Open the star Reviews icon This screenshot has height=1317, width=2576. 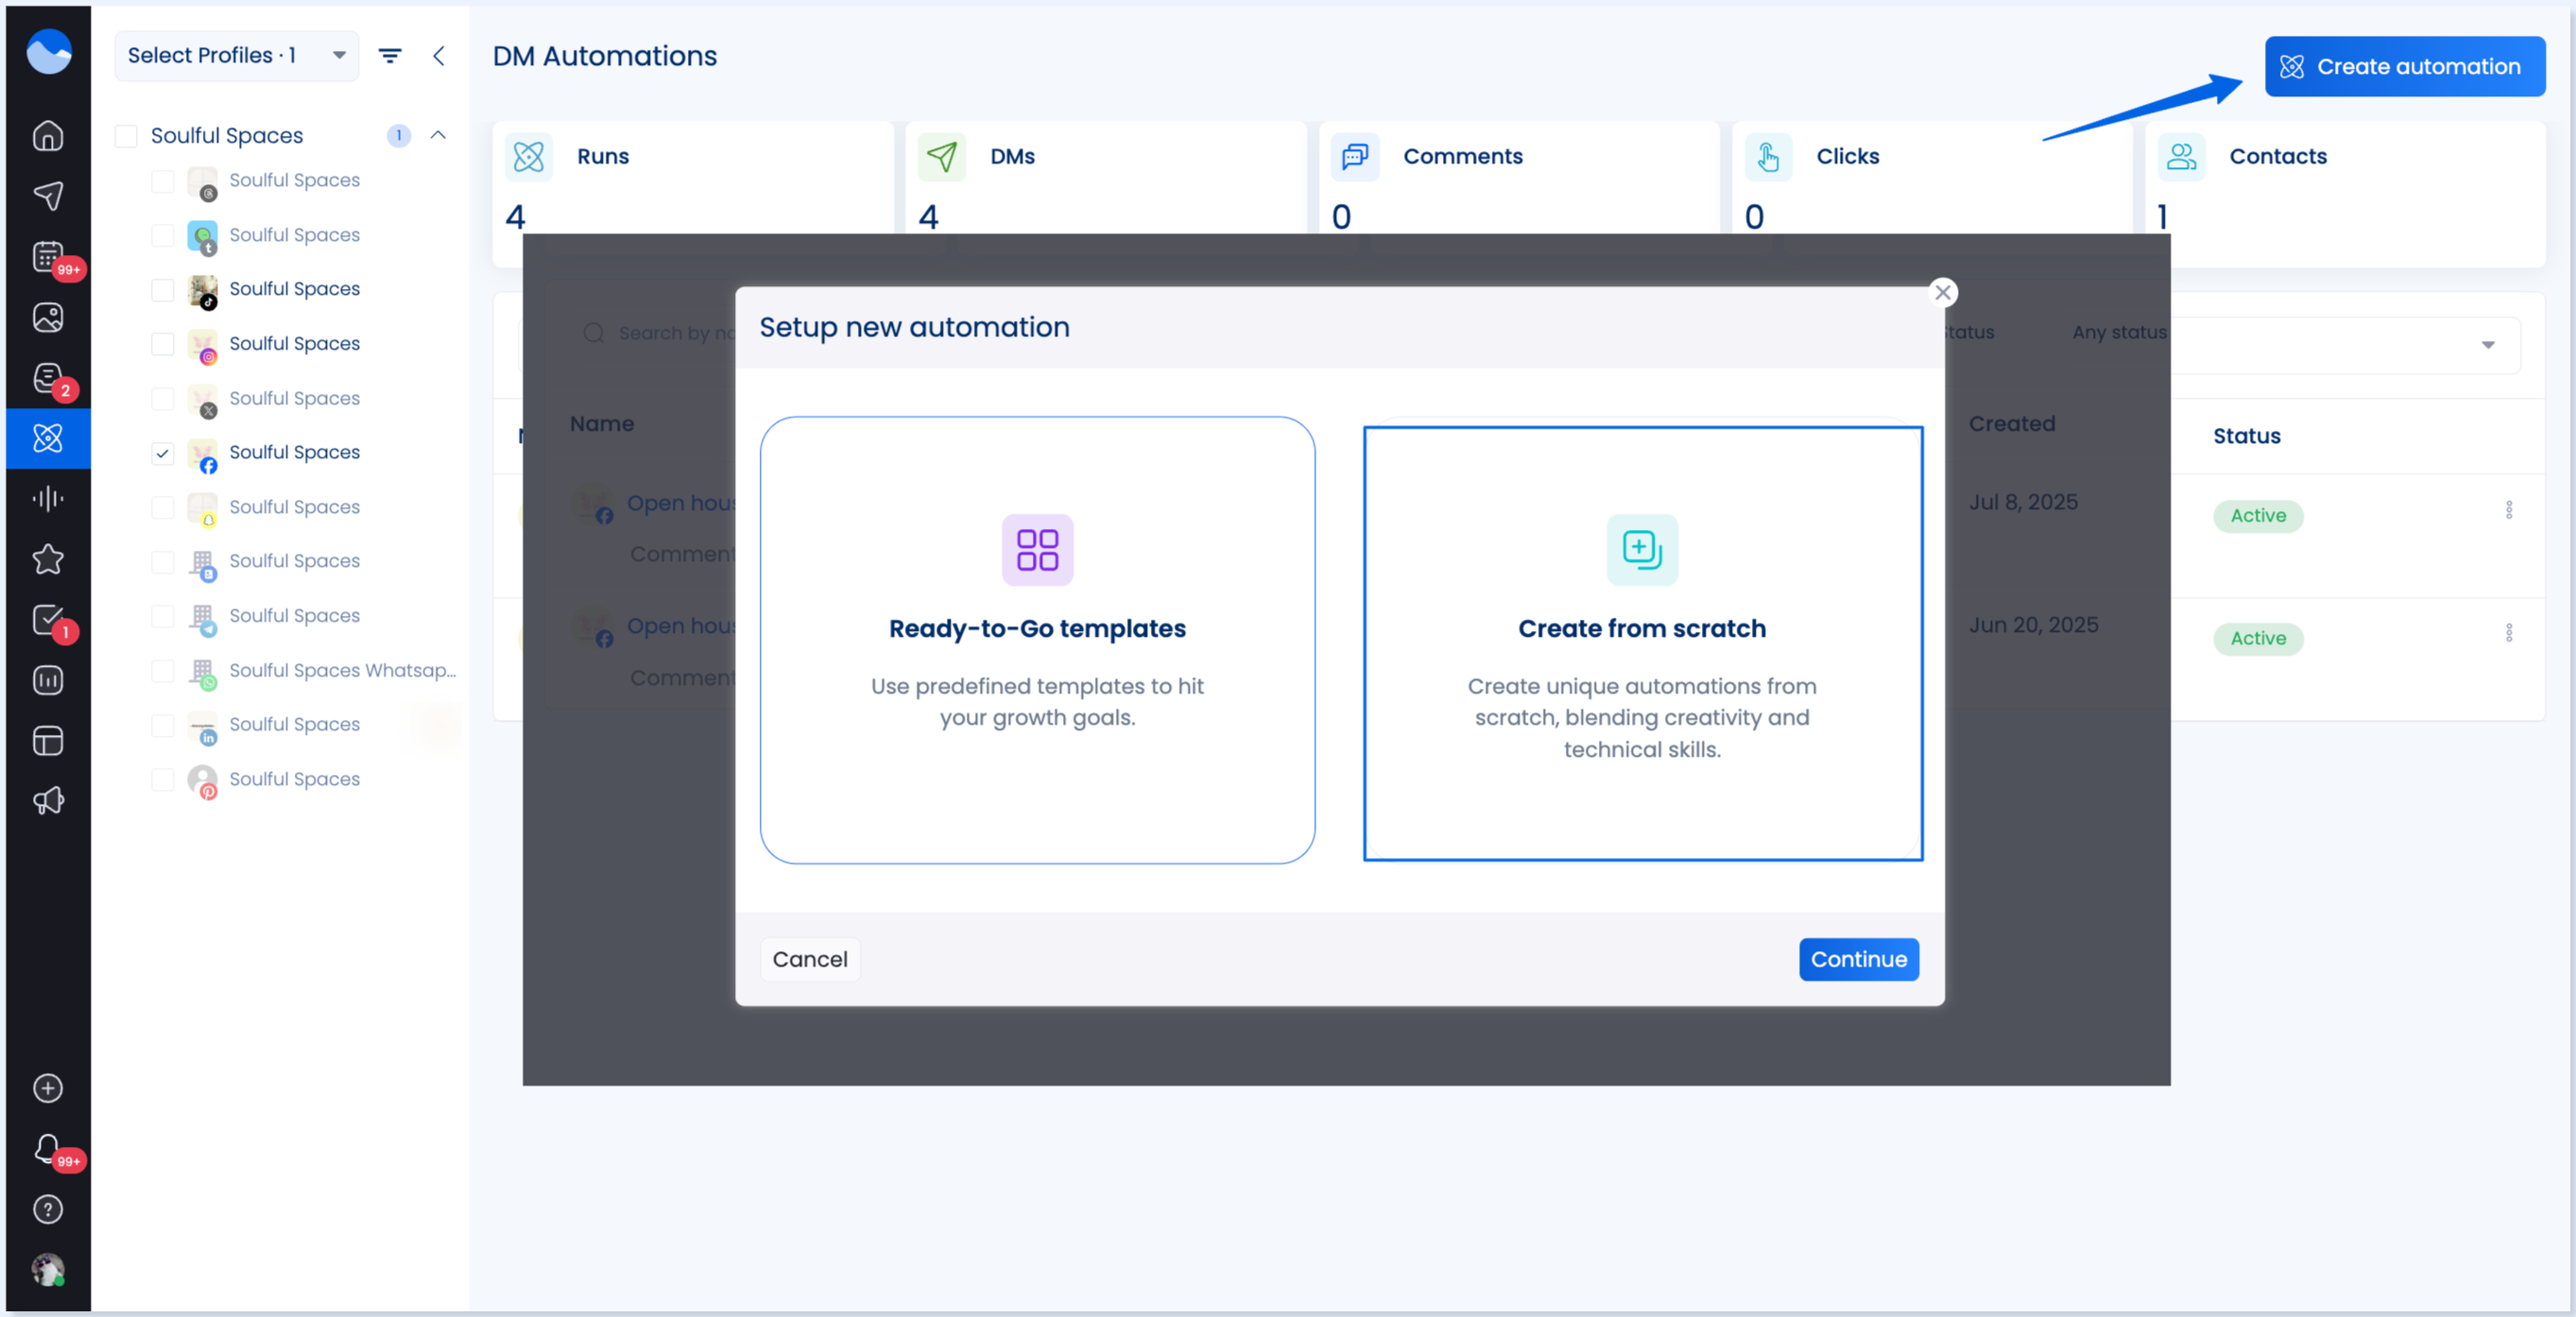click(48, 559)
